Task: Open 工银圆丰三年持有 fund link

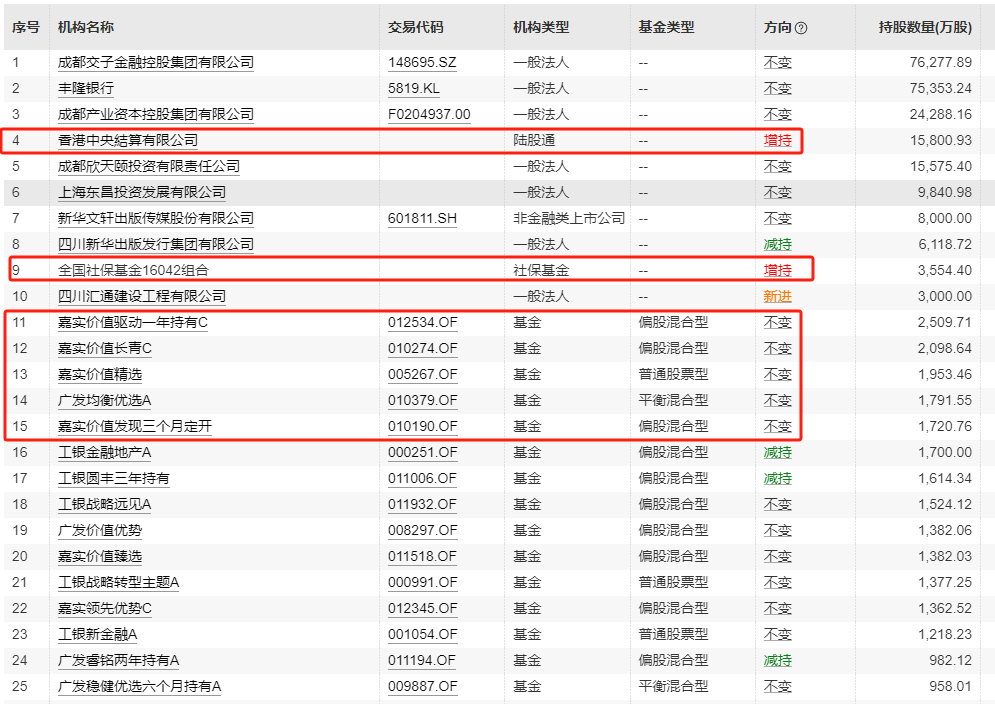Action: point(114,479)
